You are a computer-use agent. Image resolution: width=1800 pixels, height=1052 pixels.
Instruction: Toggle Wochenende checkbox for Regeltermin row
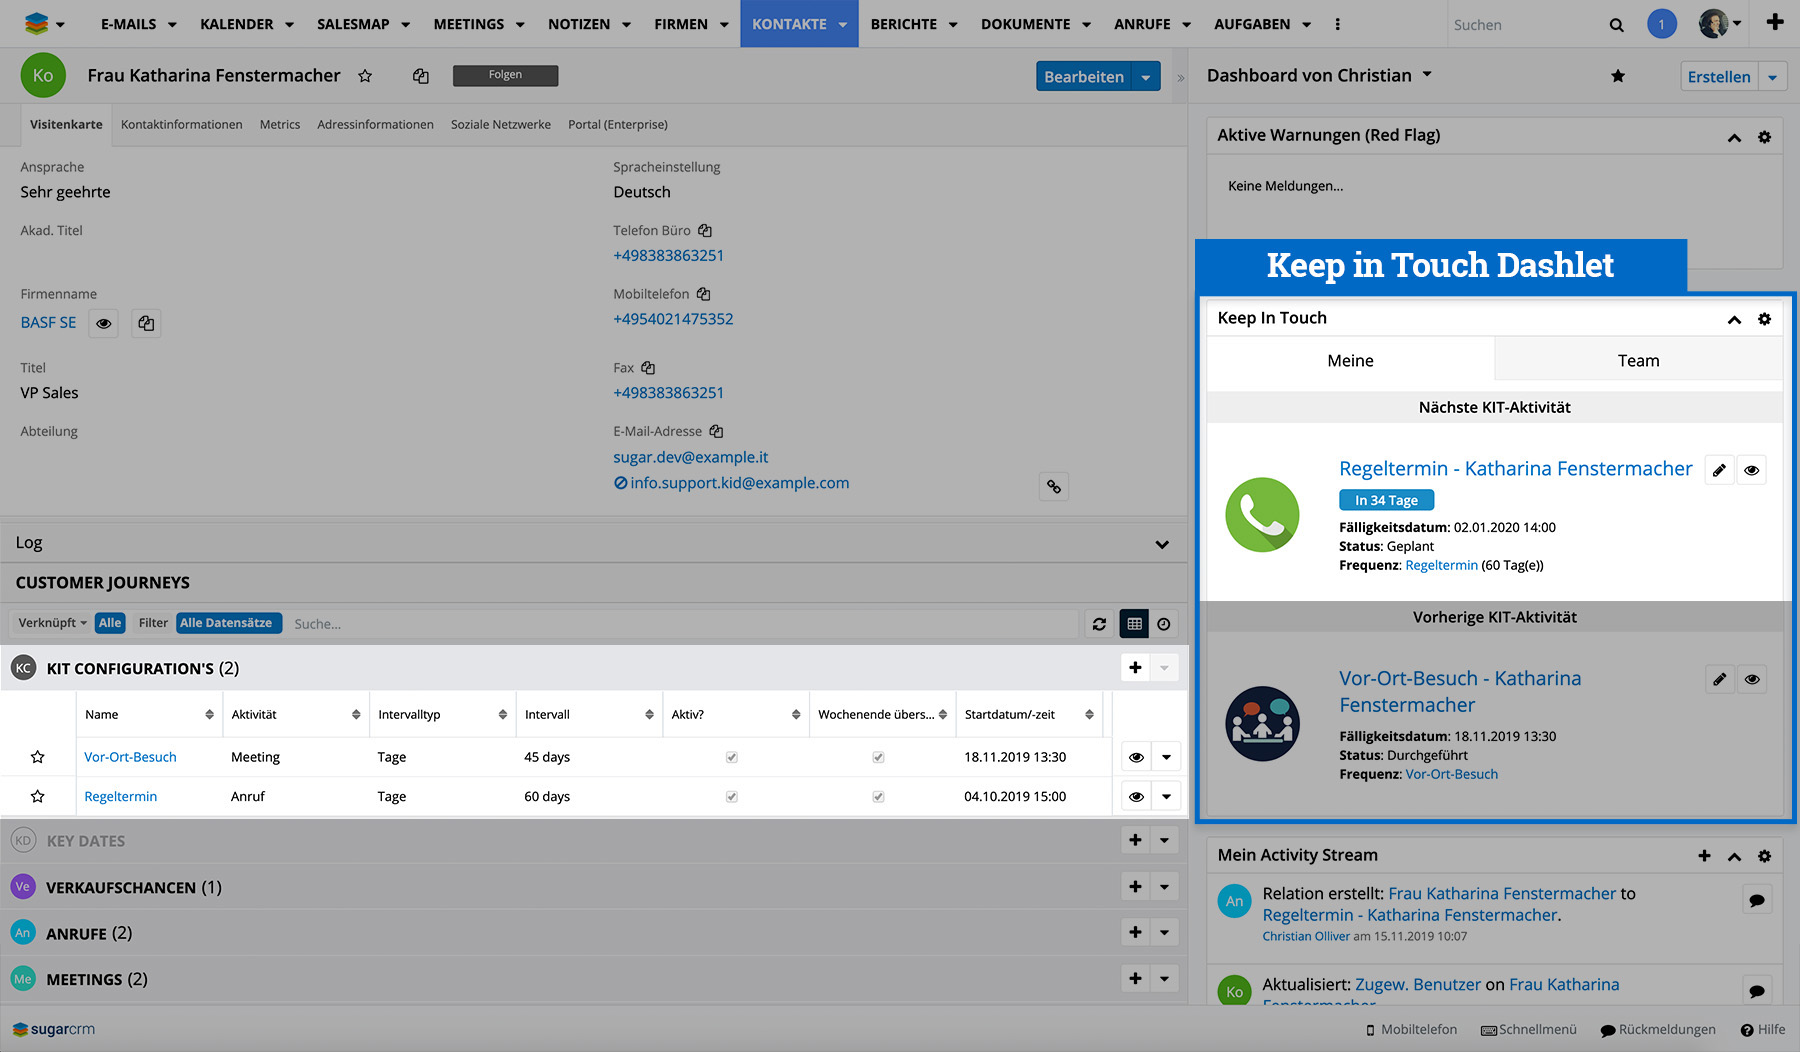878,797
